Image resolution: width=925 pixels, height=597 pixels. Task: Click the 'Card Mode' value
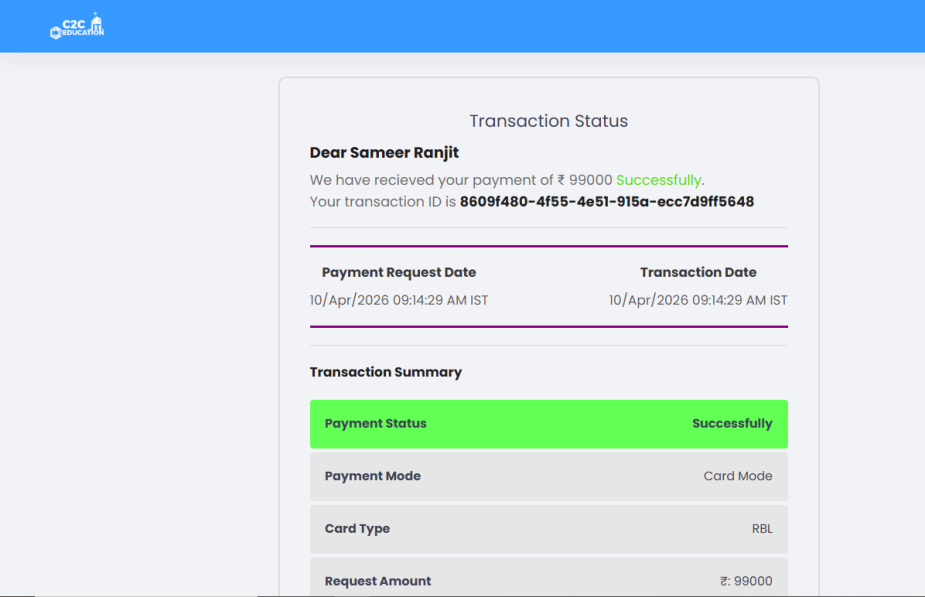pos(737,476)
